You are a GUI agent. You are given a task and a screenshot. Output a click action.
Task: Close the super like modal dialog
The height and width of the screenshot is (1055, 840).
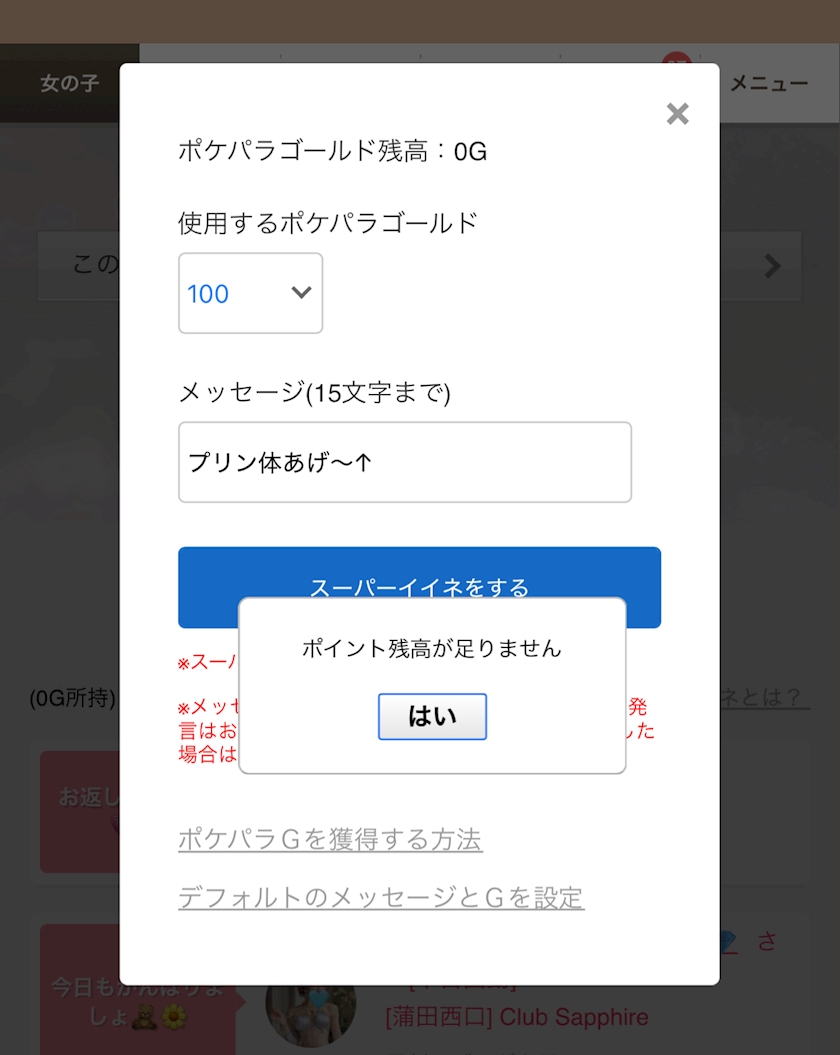tap(677, 114)
